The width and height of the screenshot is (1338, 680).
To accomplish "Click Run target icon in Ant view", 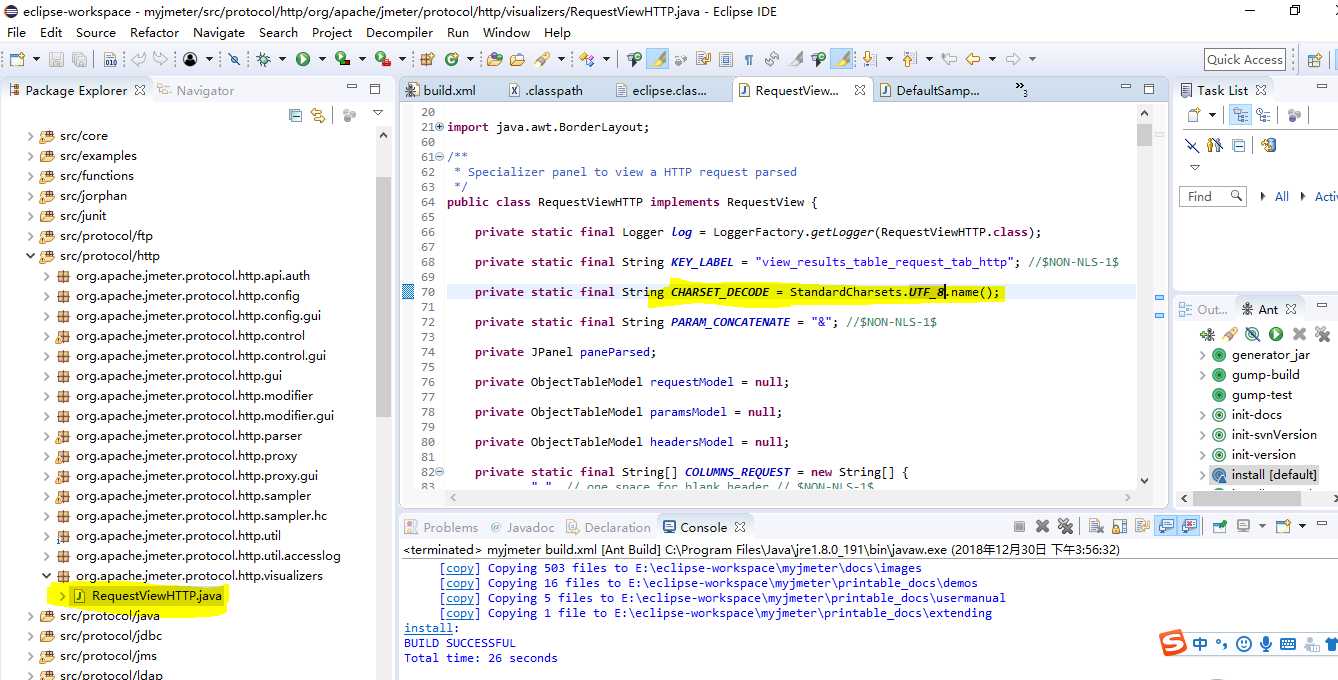I will pyautogui.click(x=1276, y=334).
